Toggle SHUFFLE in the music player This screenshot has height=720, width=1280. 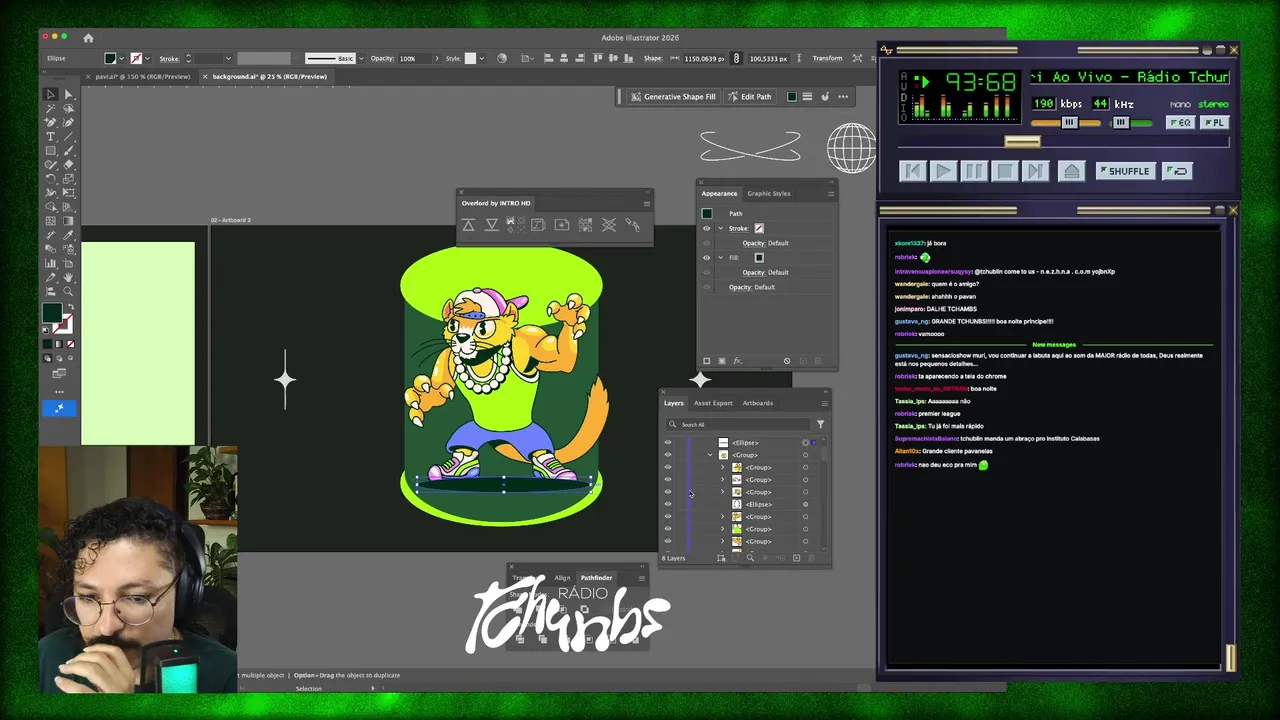1126,171
